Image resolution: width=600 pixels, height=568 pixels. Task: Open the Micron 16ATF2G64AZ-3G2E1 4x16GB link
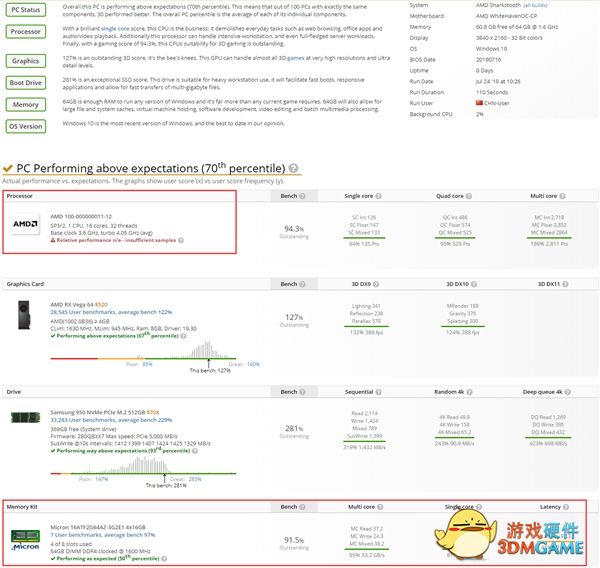[x=98, y=527]
